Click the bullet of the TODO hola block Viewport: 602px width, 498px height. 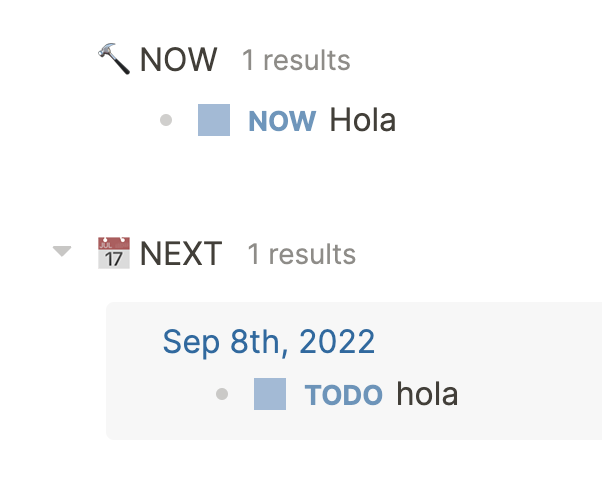pos(222,394)
